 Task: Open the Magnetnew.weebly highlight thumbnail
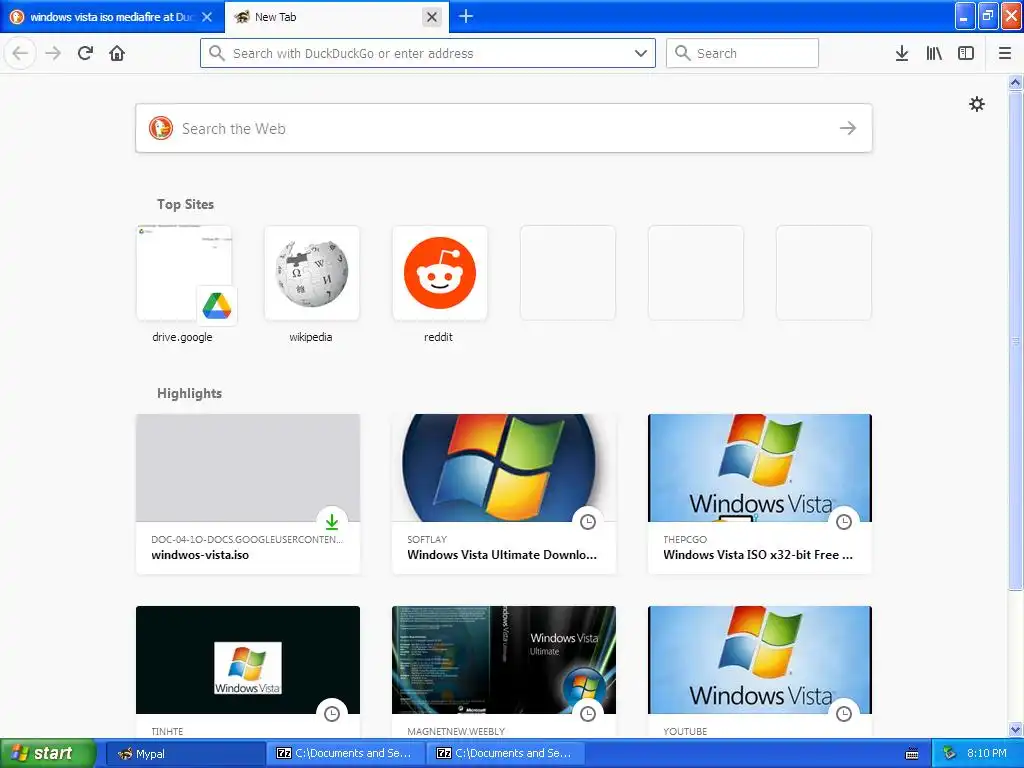point(504,660)
